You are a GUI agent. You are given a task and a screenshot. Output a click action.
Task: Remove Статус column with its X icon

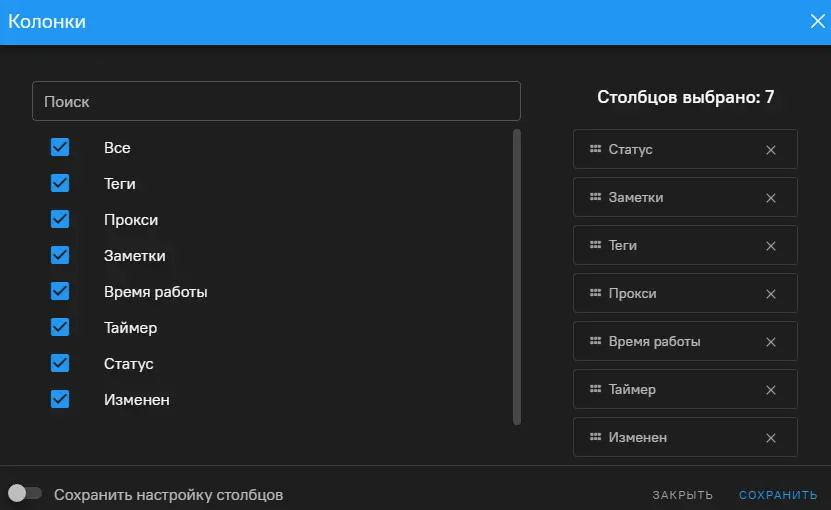770,150
